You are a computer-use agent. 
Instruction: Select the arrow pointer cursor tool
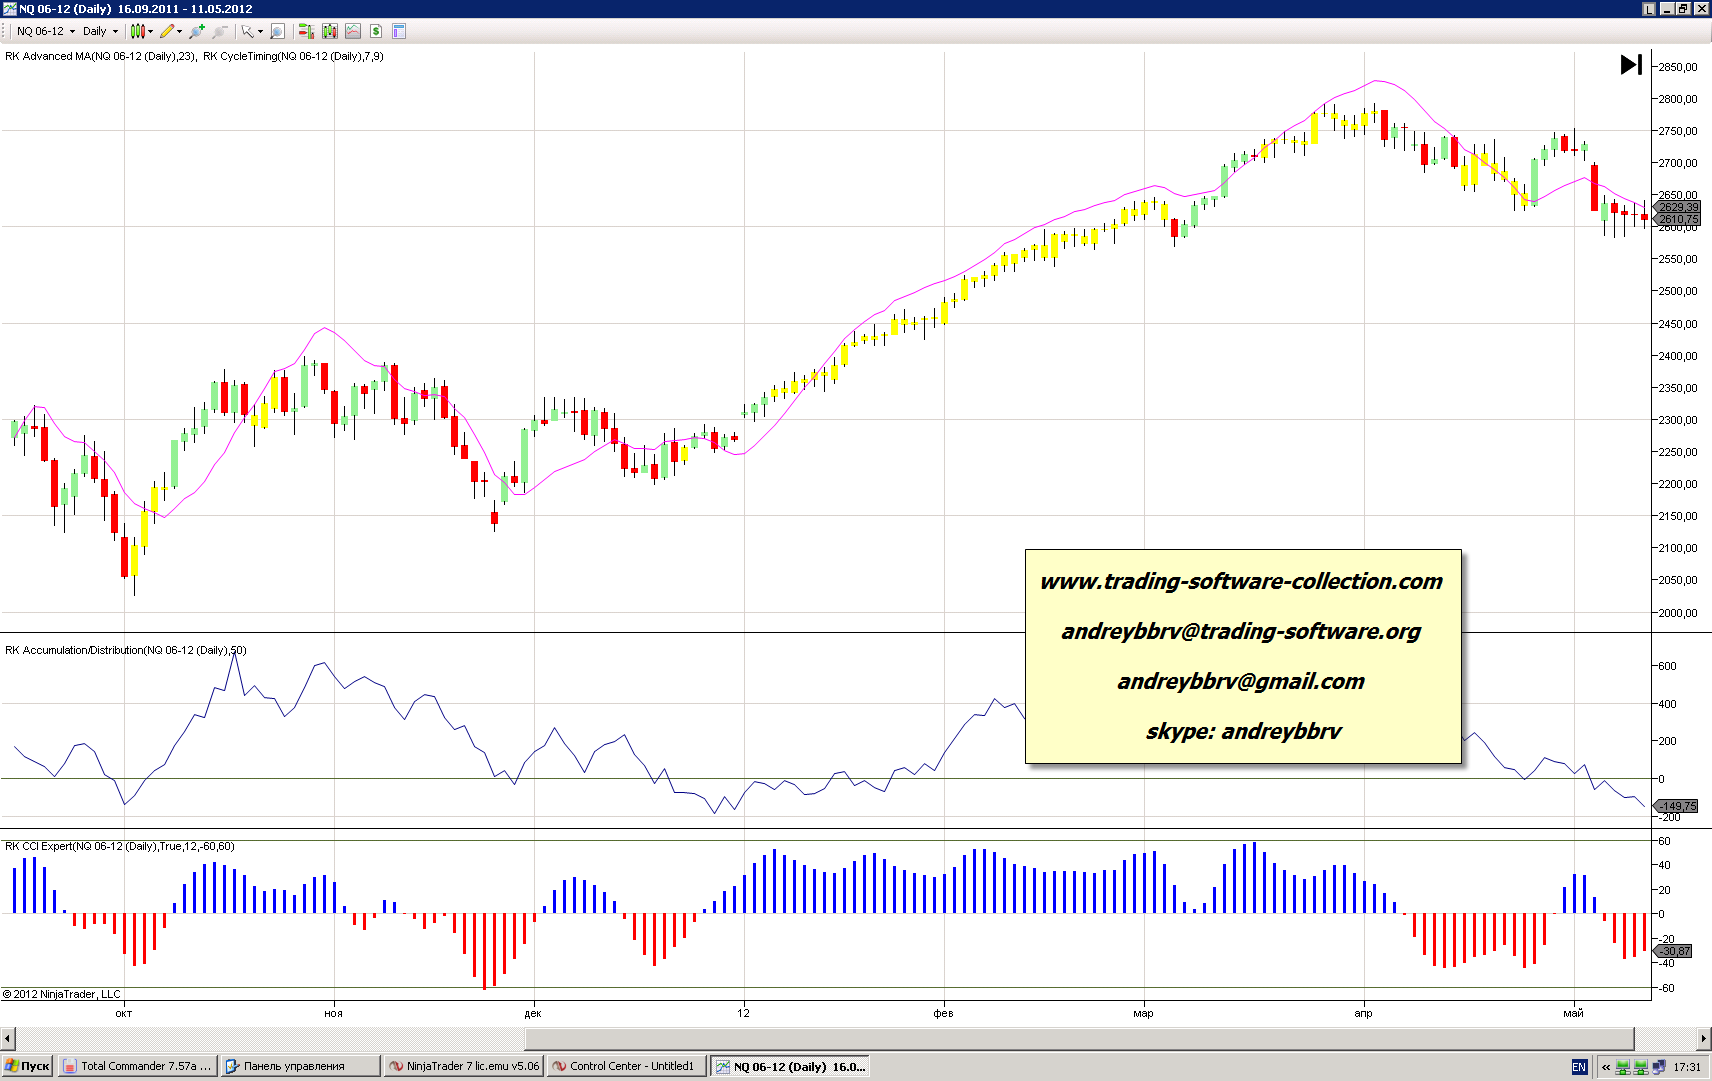pos(248,31)
